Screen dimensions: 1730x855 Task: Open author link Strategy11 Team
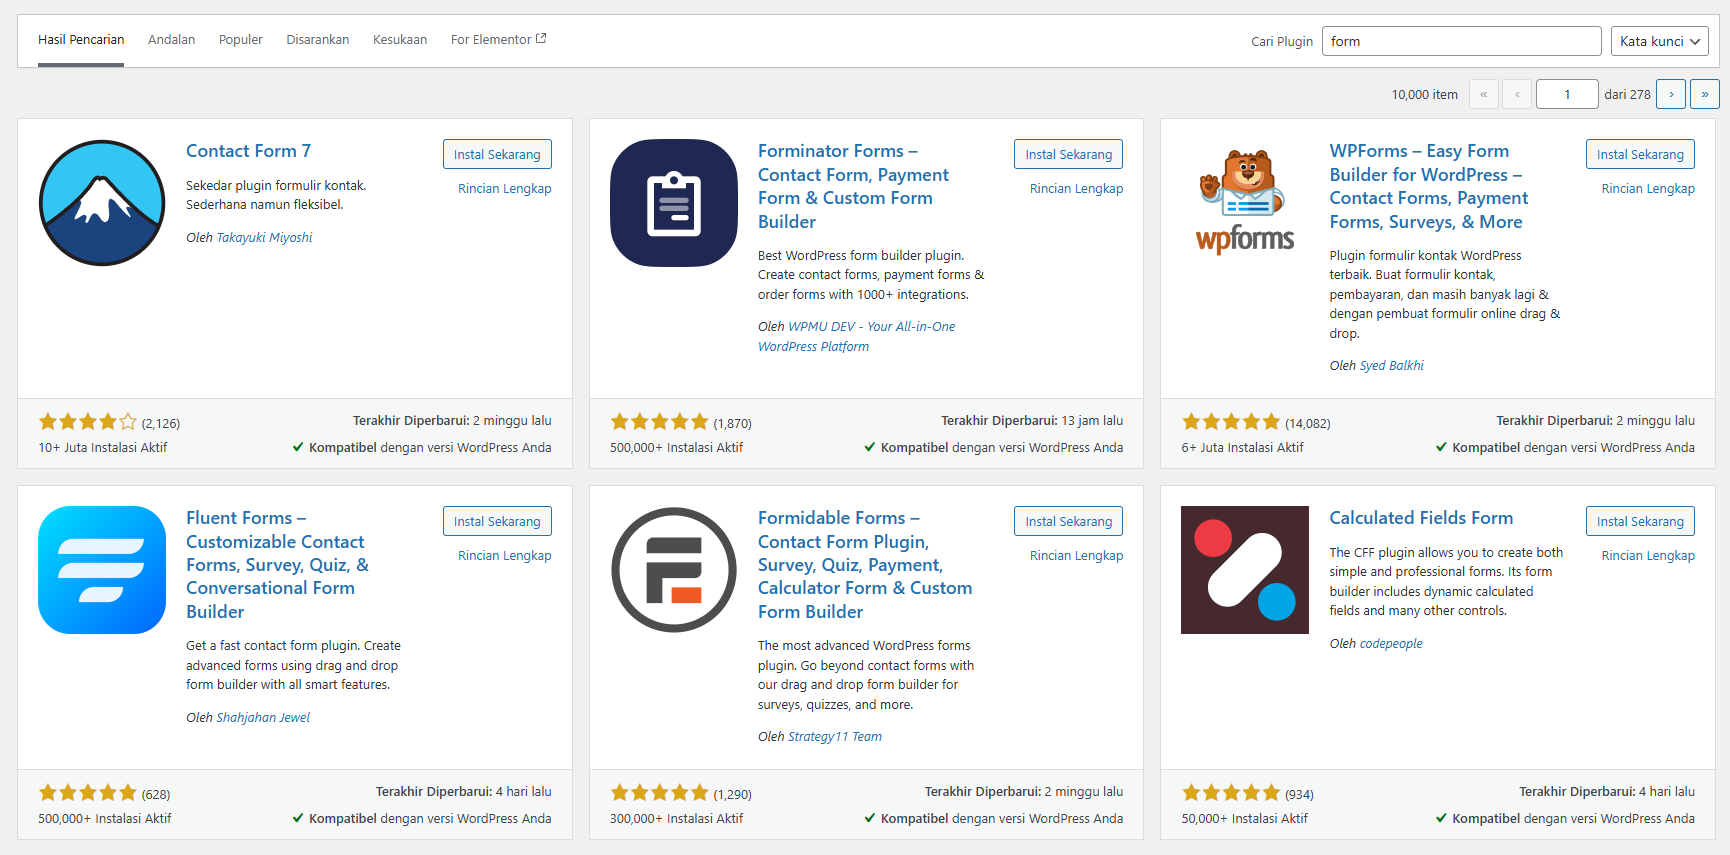click(x=835, y=737)
